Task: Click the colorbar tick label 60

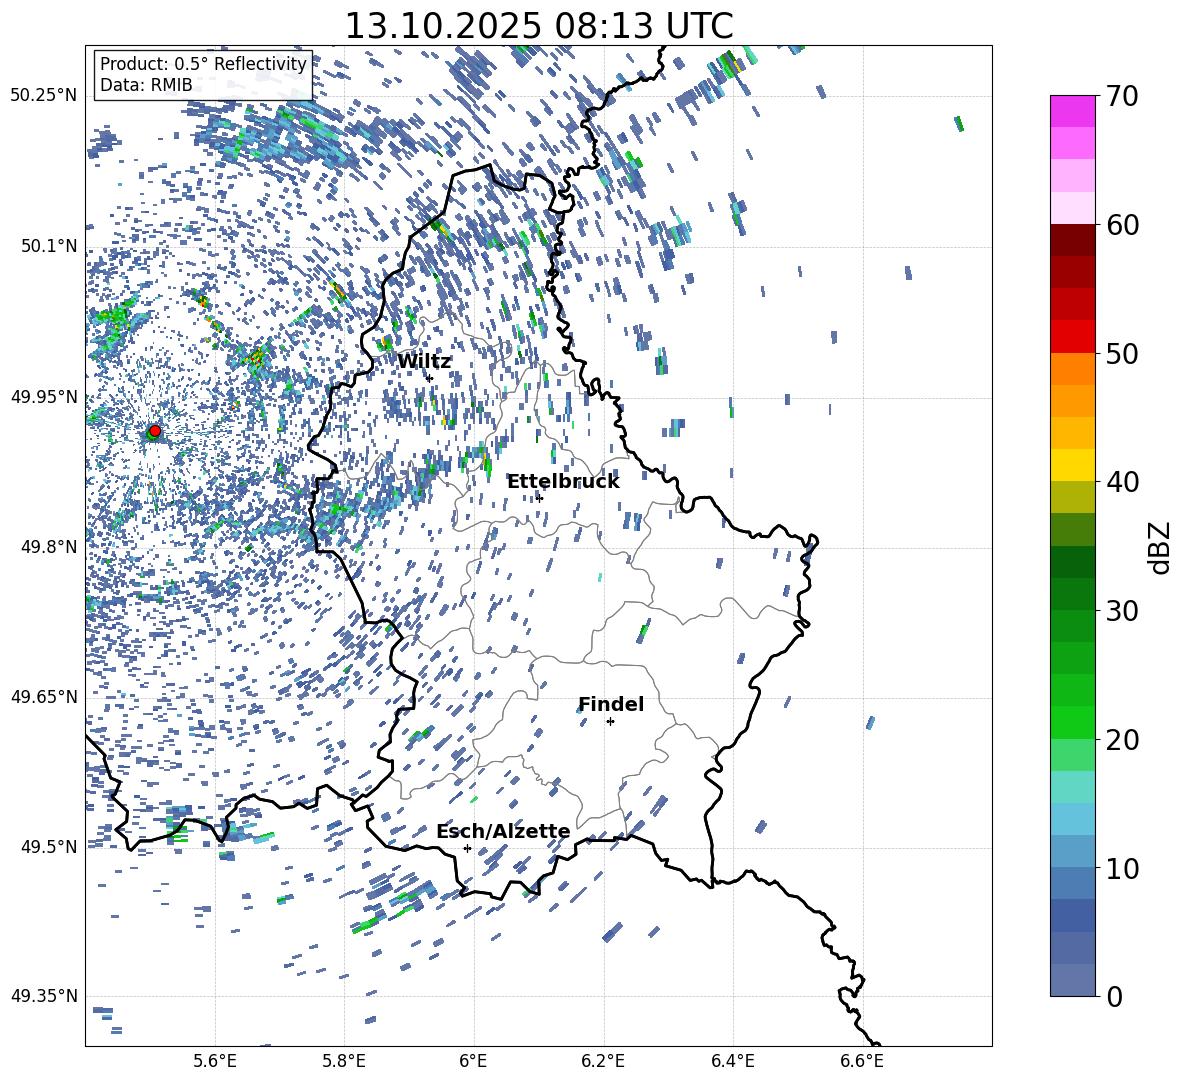Action: coord(1122,225)
